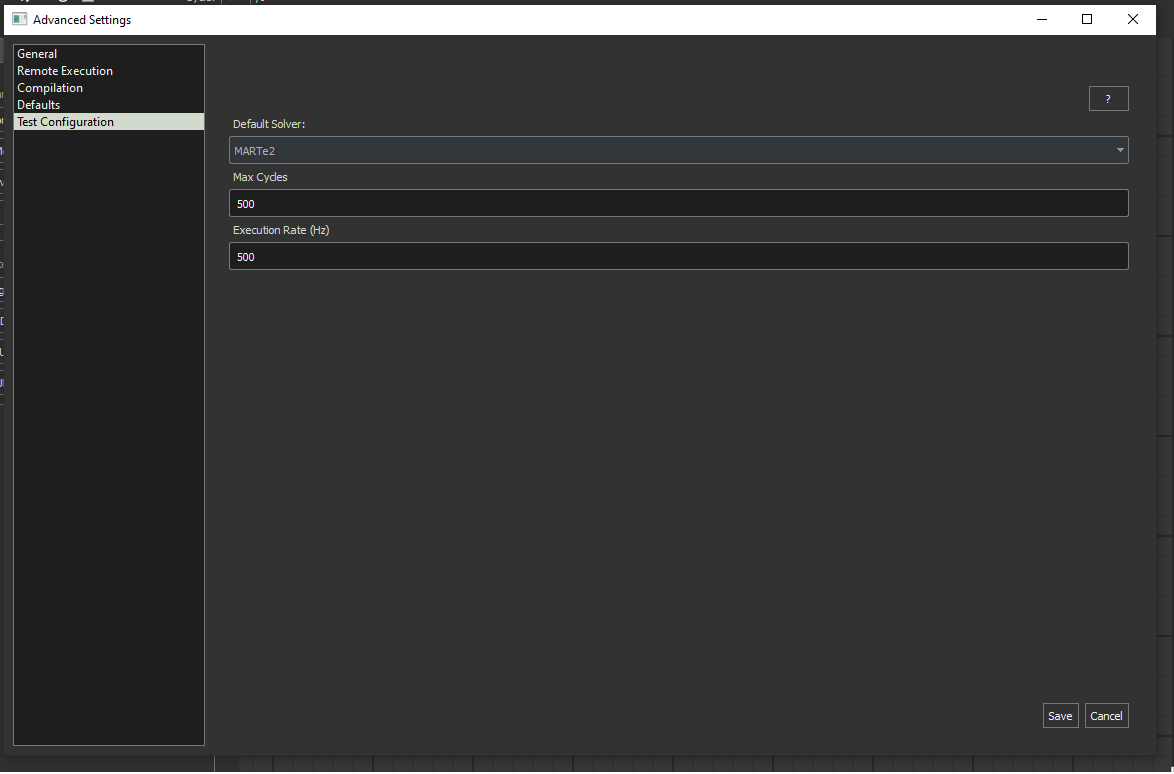Click the Max Cycles input field
The height and width of the screenshot is (774, 1174).
coord(678,204)
